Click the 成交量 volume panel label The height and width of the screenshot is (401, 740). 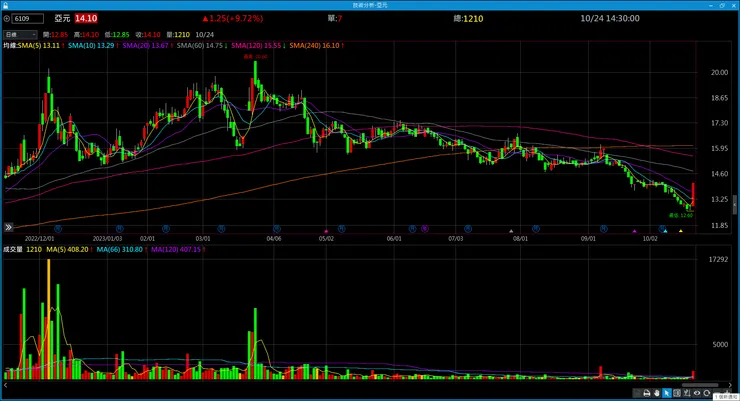point(13,249)
